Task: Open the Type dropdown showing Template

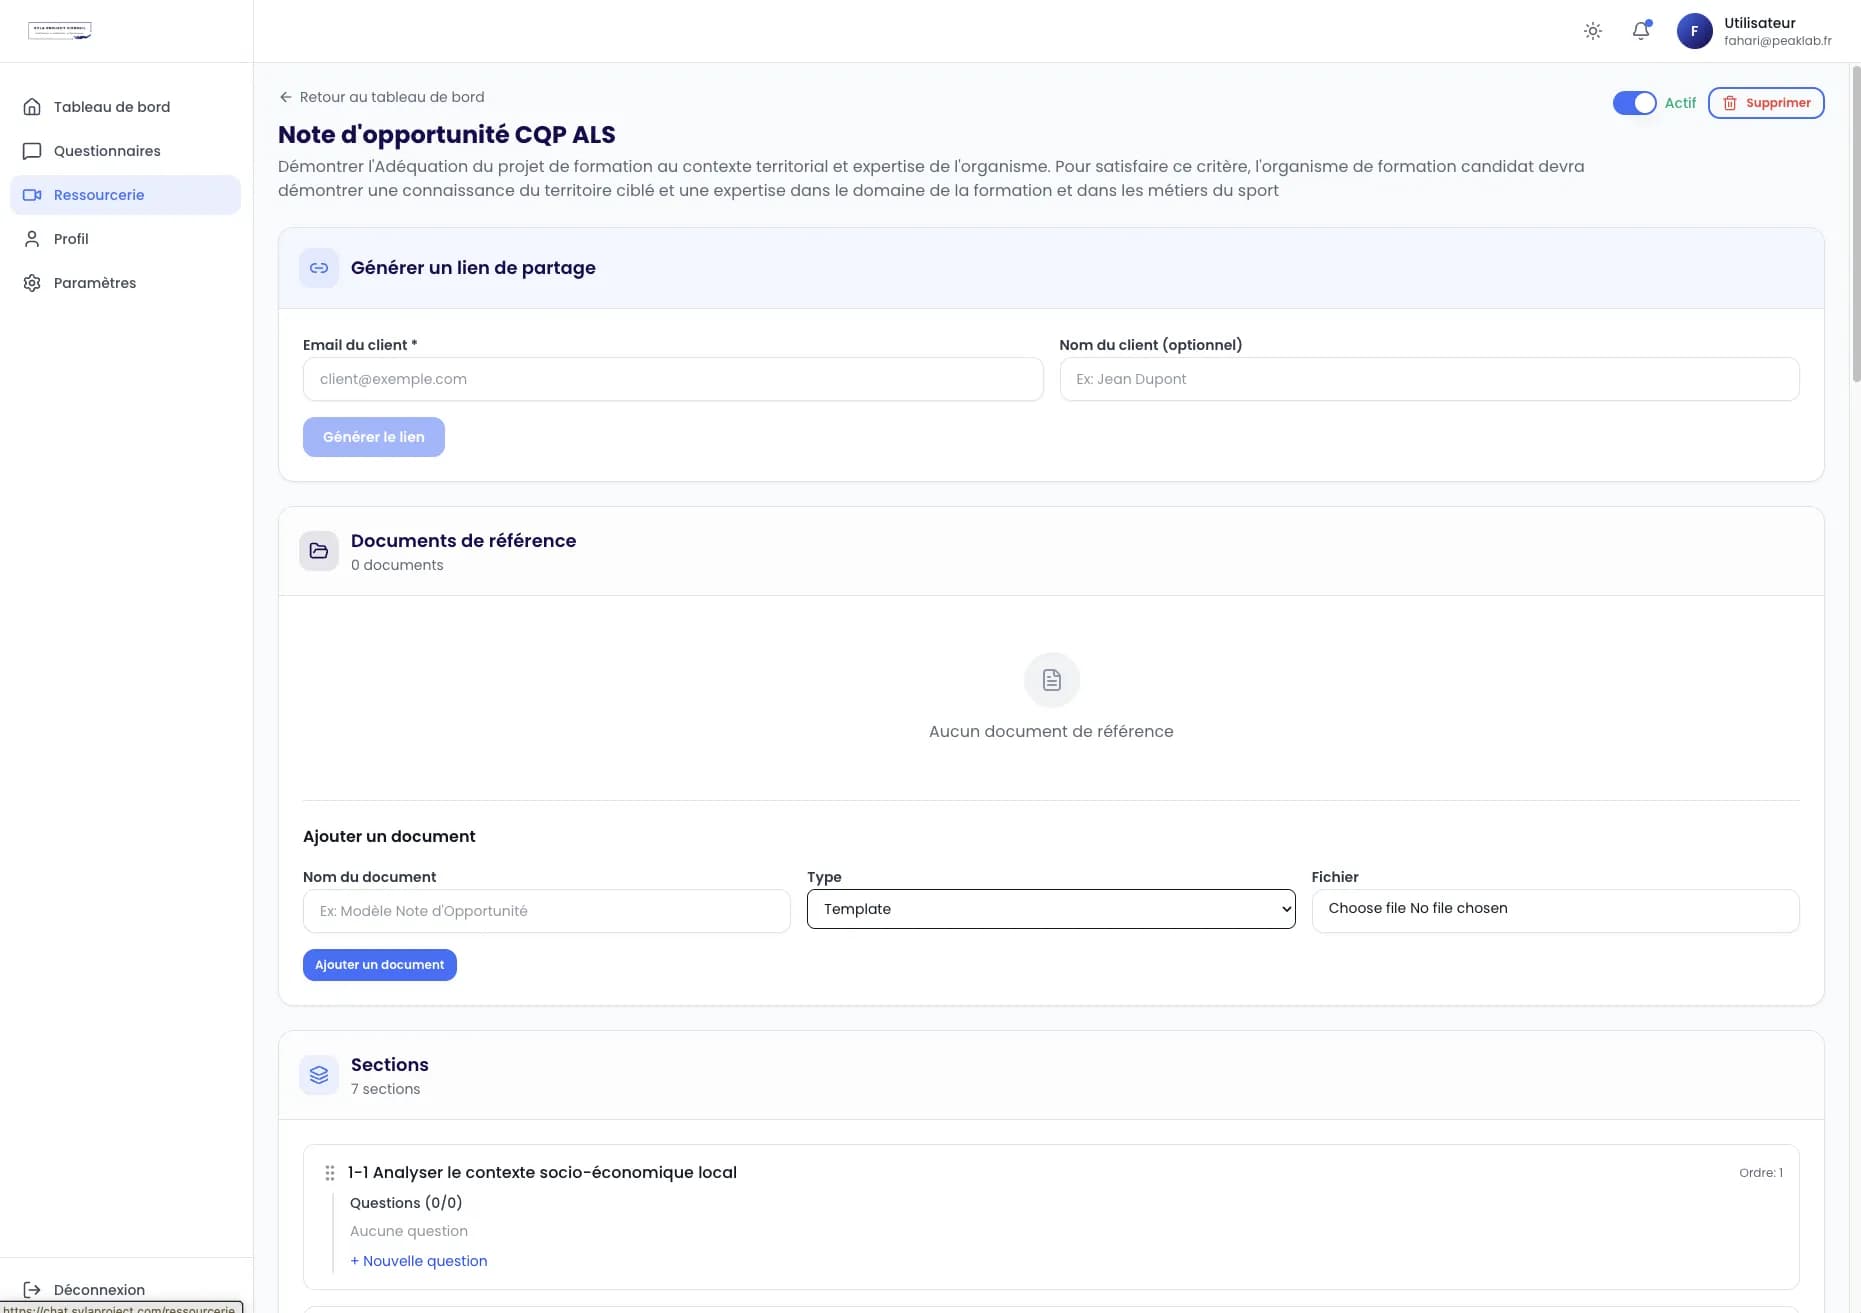Action: click(x=1050, y=909)
